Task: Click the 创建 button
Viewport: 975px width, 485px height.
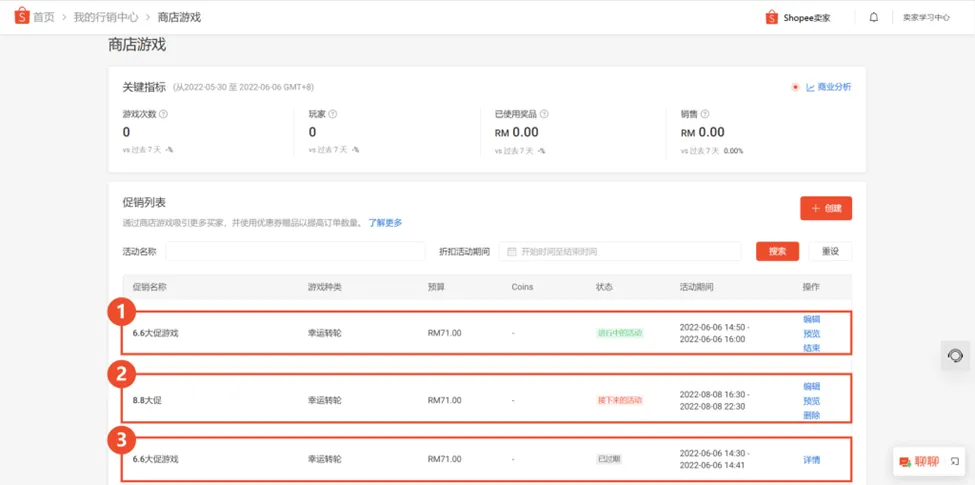Action: [826, 208]
